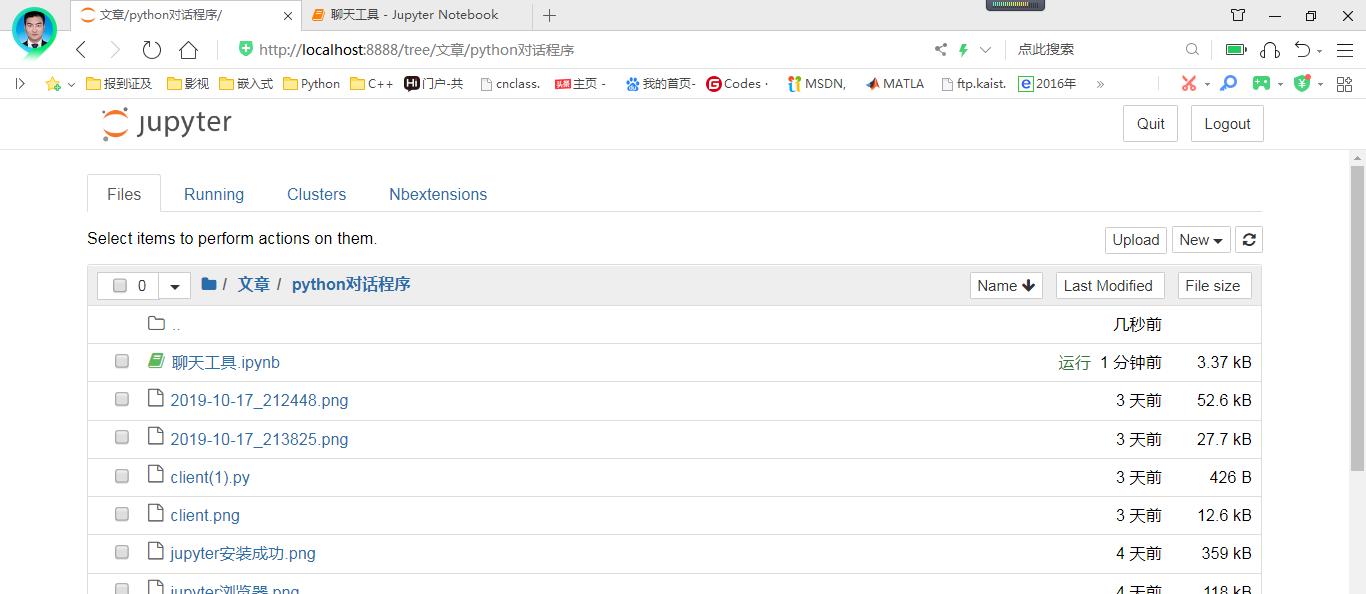Tick the checkbox for 聊天工具.ipynb
The height and width of the screenshot is (594, 1366).
pos(122,361)
